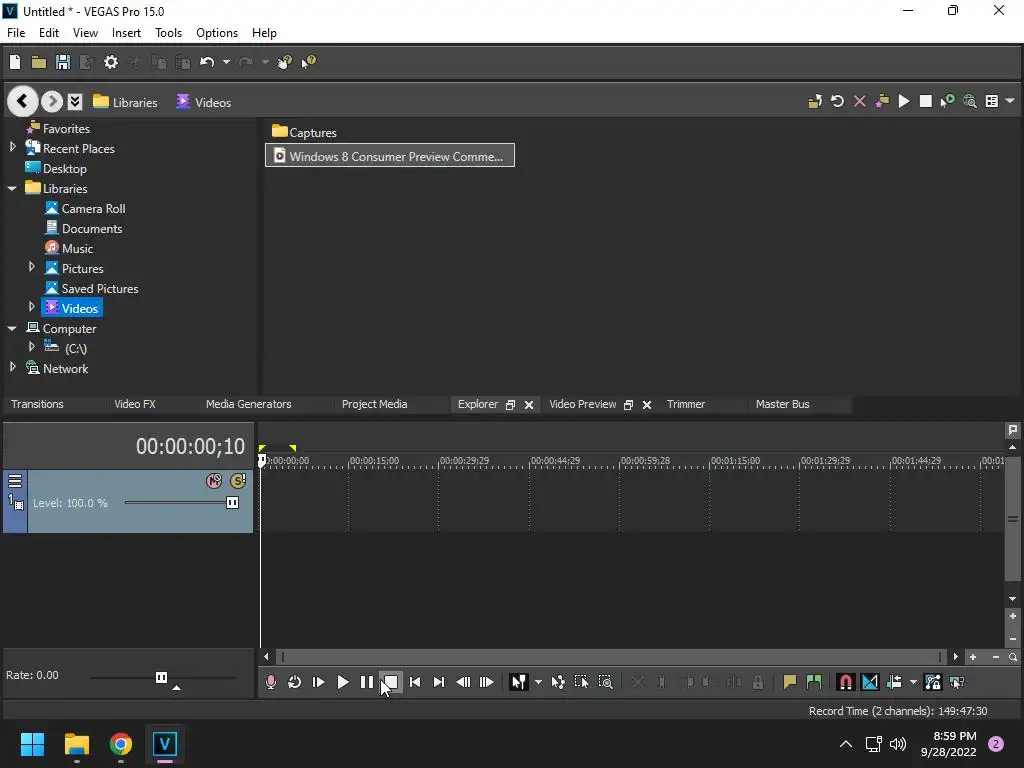Screen dimensions: 1024x768
Task: Select the Windows 8 Consumer Preview video file
Action: point(390,155)
